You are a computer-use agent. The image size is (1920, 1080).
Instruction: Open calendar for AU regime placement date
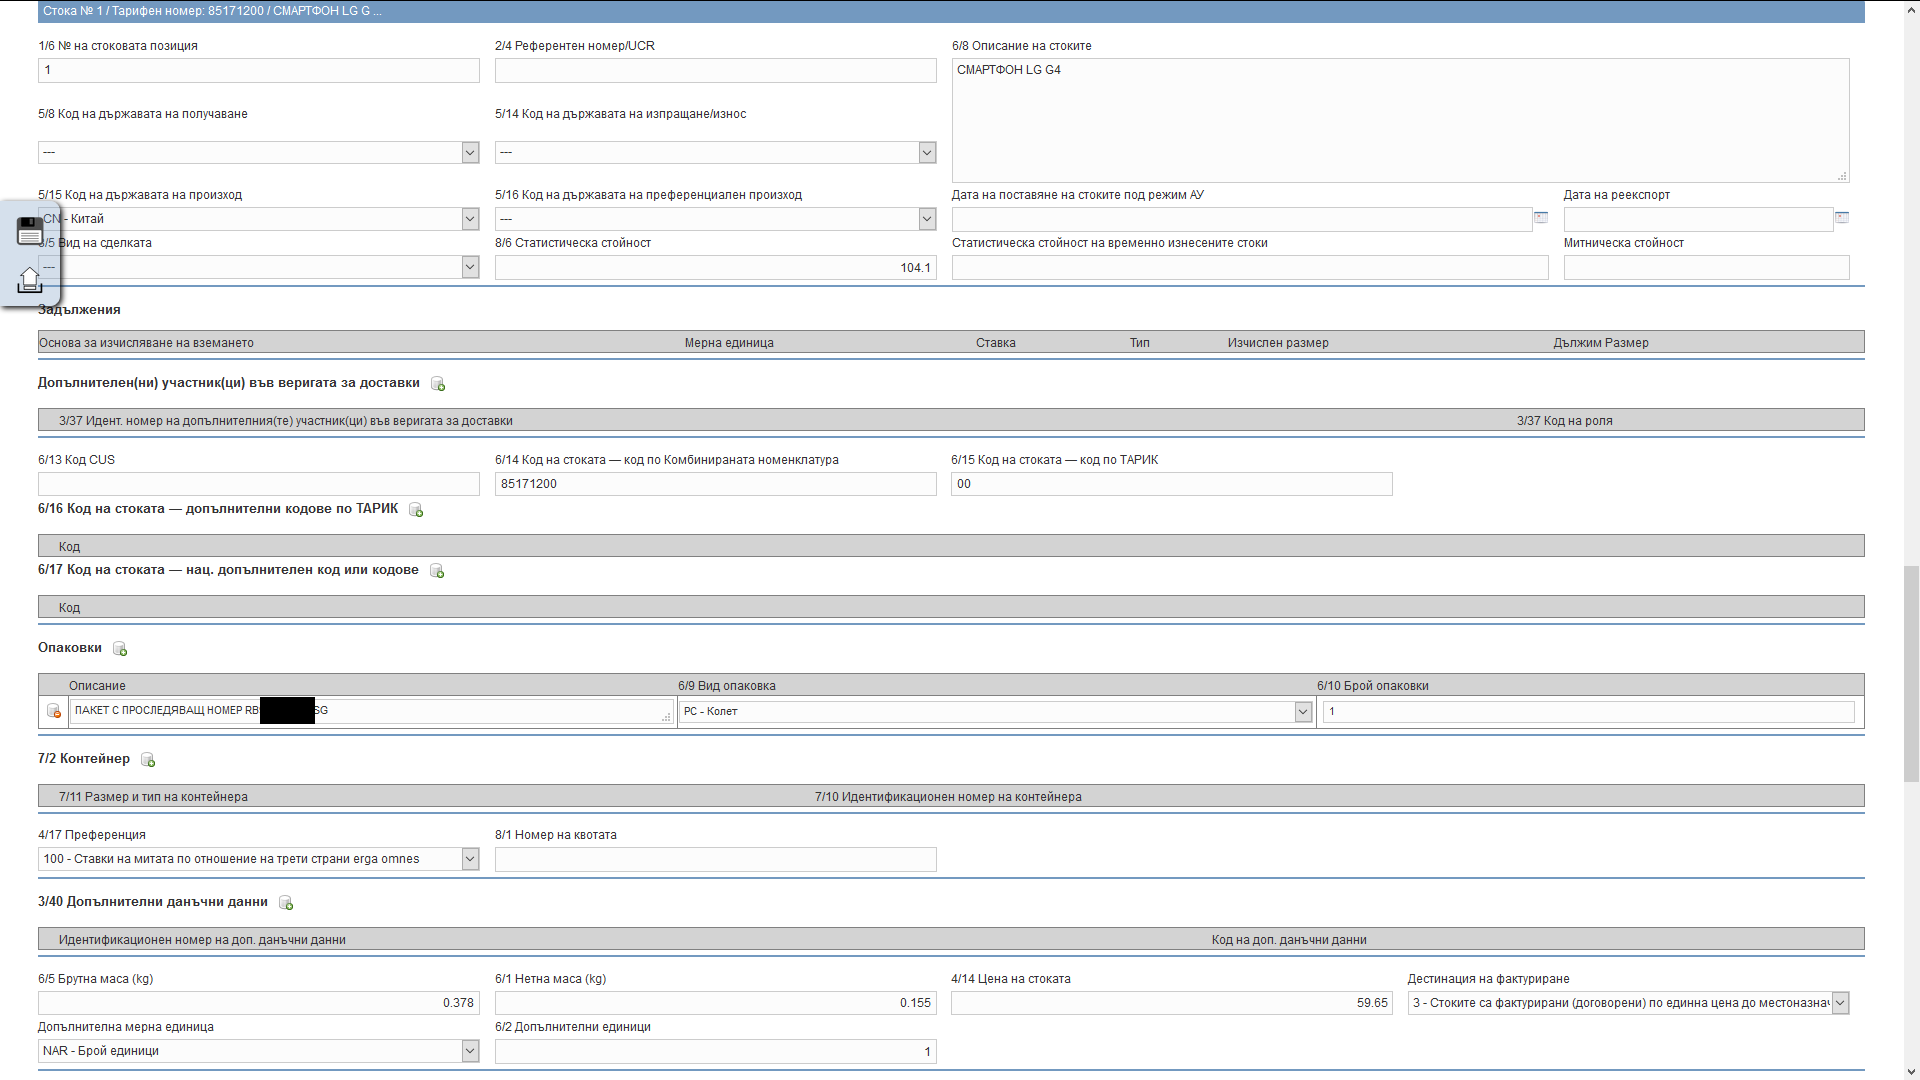1541,218
